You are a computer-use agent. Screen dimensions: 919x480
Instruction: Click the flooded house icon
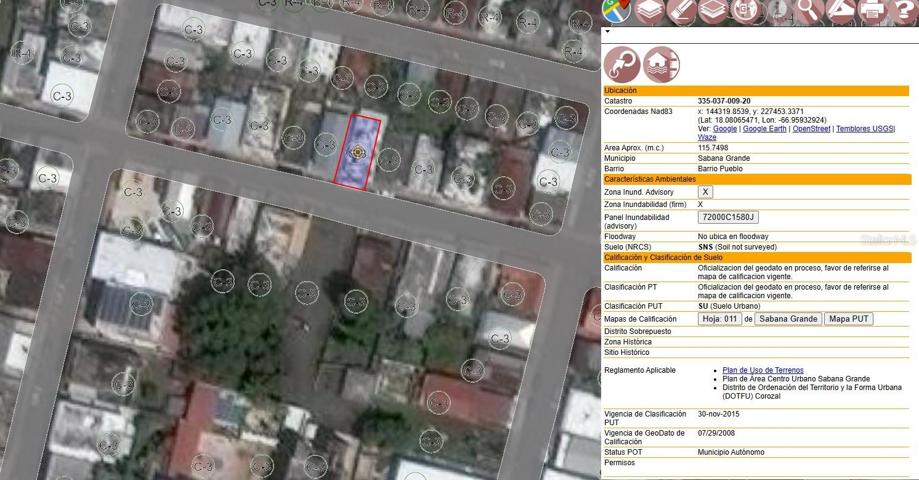pyautogui.click(x=662, y=64)
